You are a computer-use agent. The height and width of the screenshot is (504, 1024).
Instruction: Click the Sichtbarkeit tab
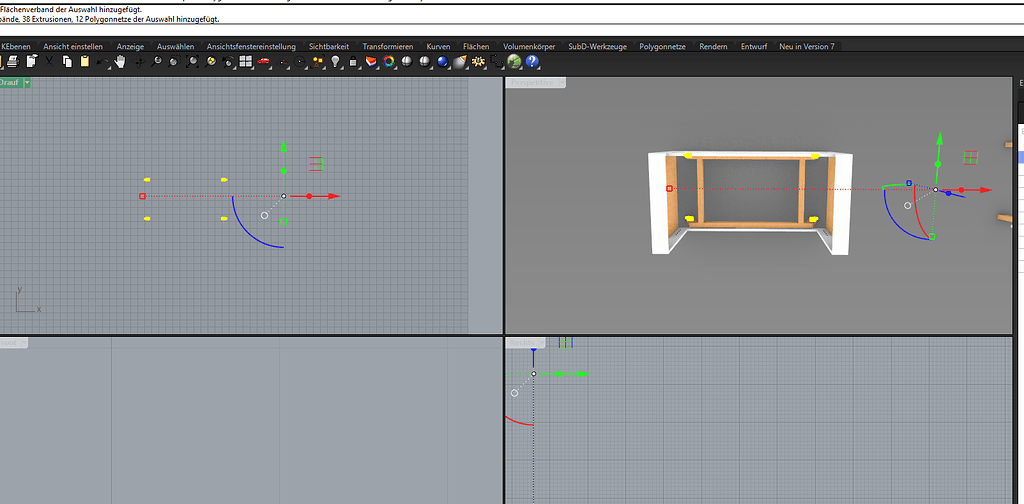click(x=329, y=46)
